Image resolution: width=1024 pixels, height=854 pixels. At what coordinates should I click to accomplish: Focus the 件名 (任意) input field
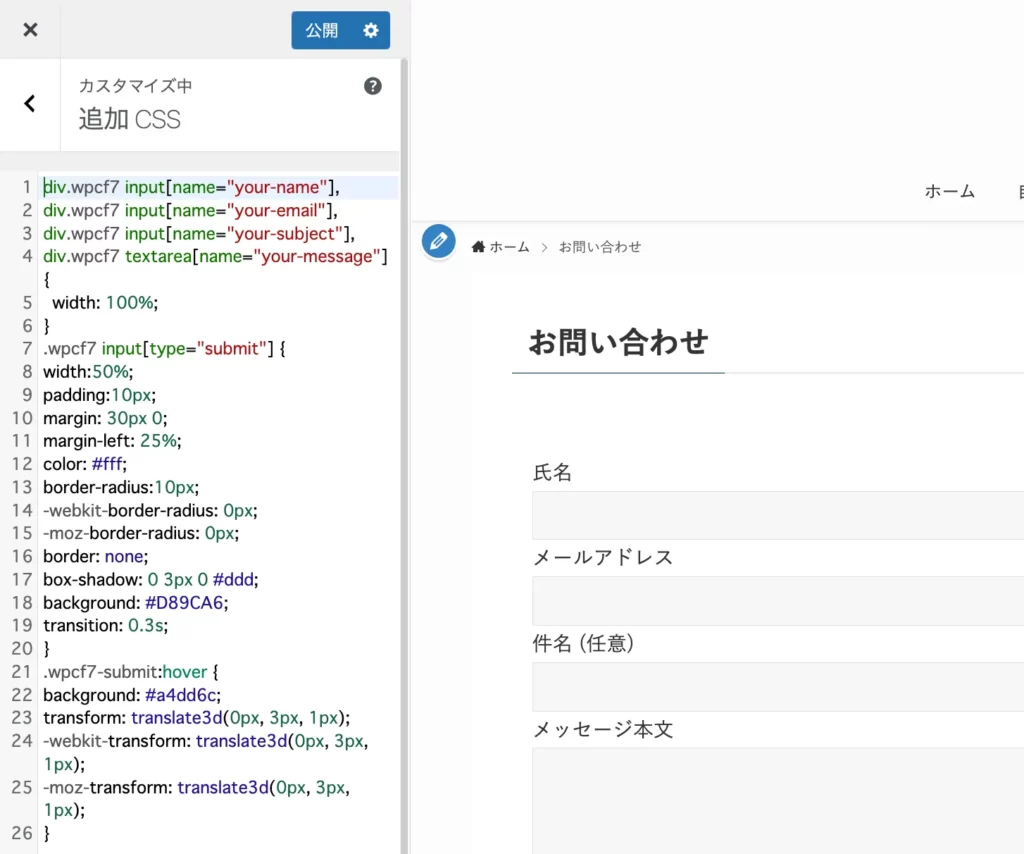click(x=778, y=687)
